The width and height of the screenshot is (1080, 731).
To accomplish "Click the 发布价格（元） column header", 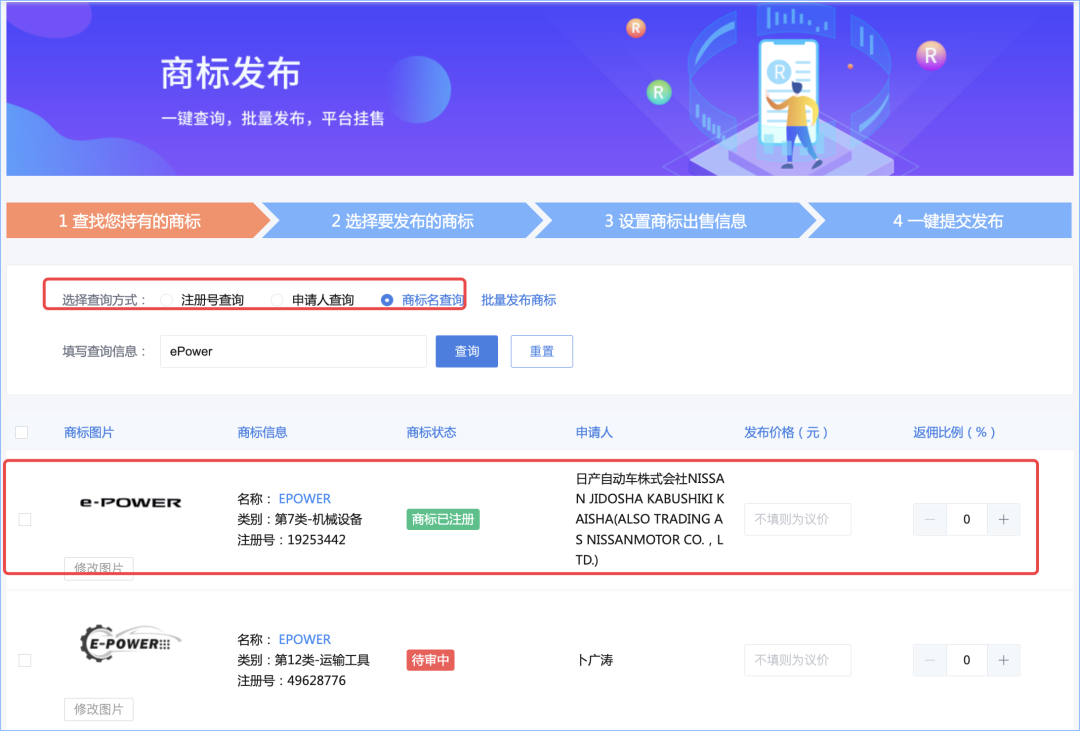I will click(x=786, y=433).
